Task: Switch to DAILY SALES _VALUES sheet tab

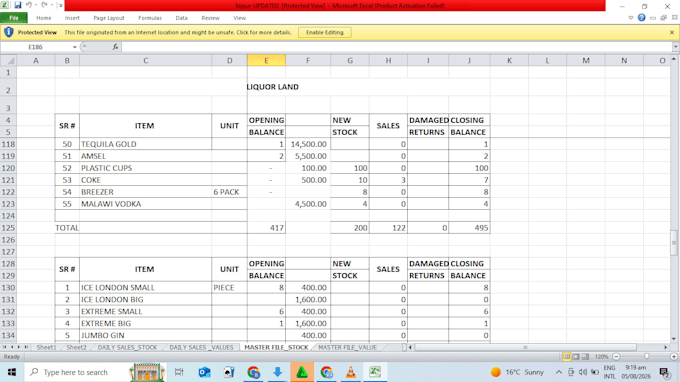Action: click(x=201, y=347)
